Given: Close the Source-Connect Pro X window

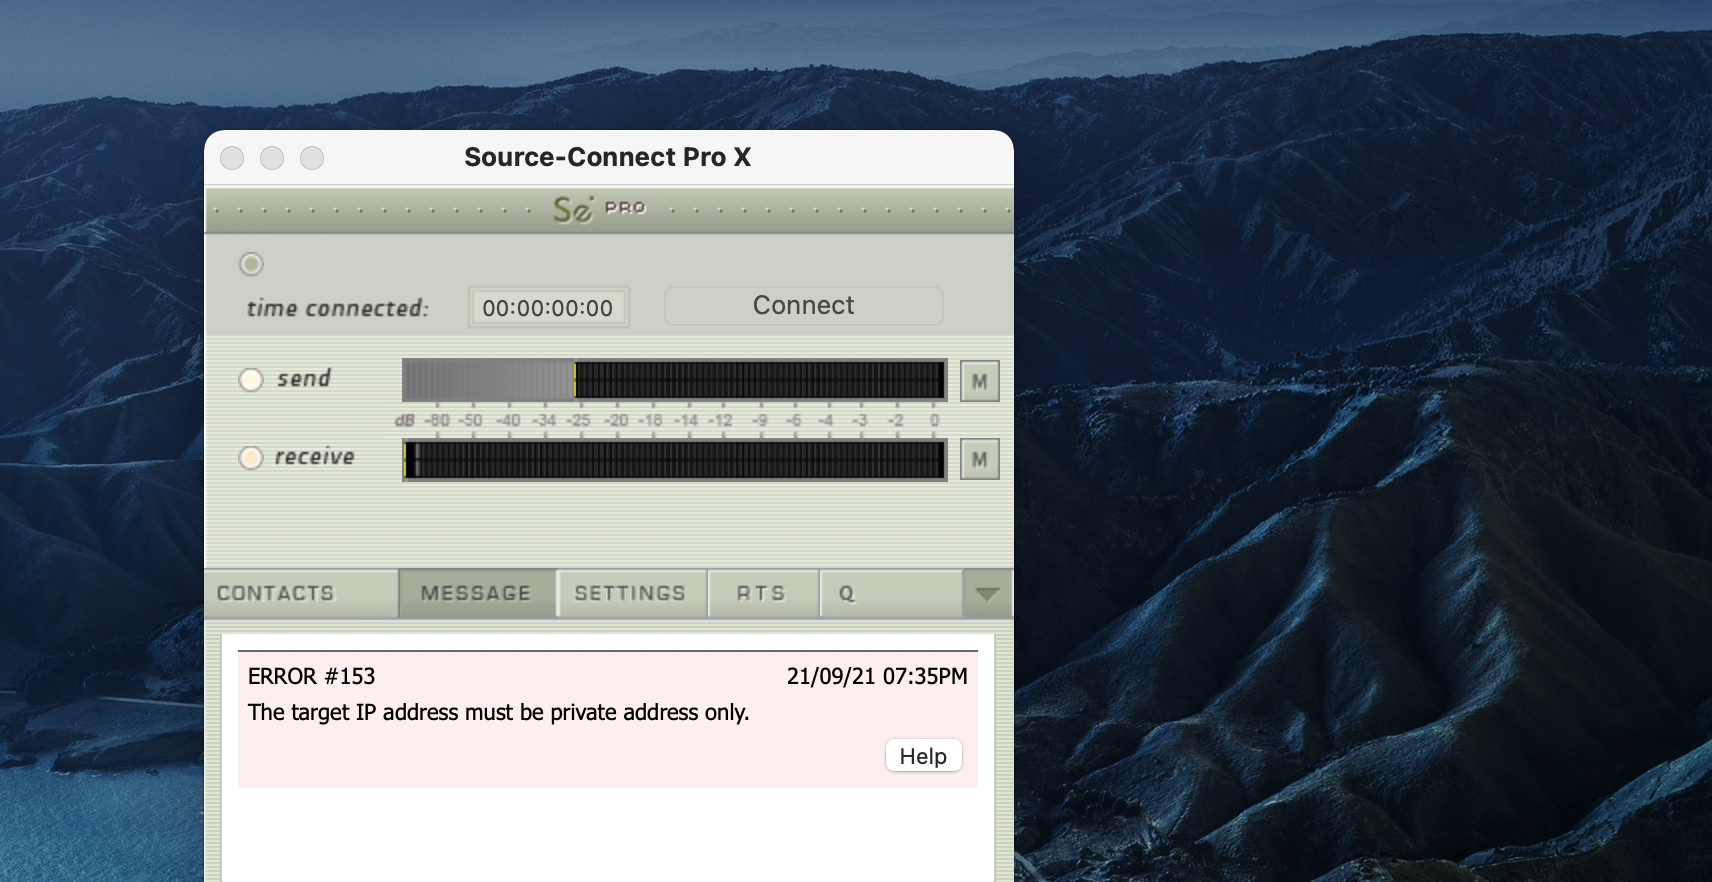Looking at the screenshot, I should click(x=232, y=158).
